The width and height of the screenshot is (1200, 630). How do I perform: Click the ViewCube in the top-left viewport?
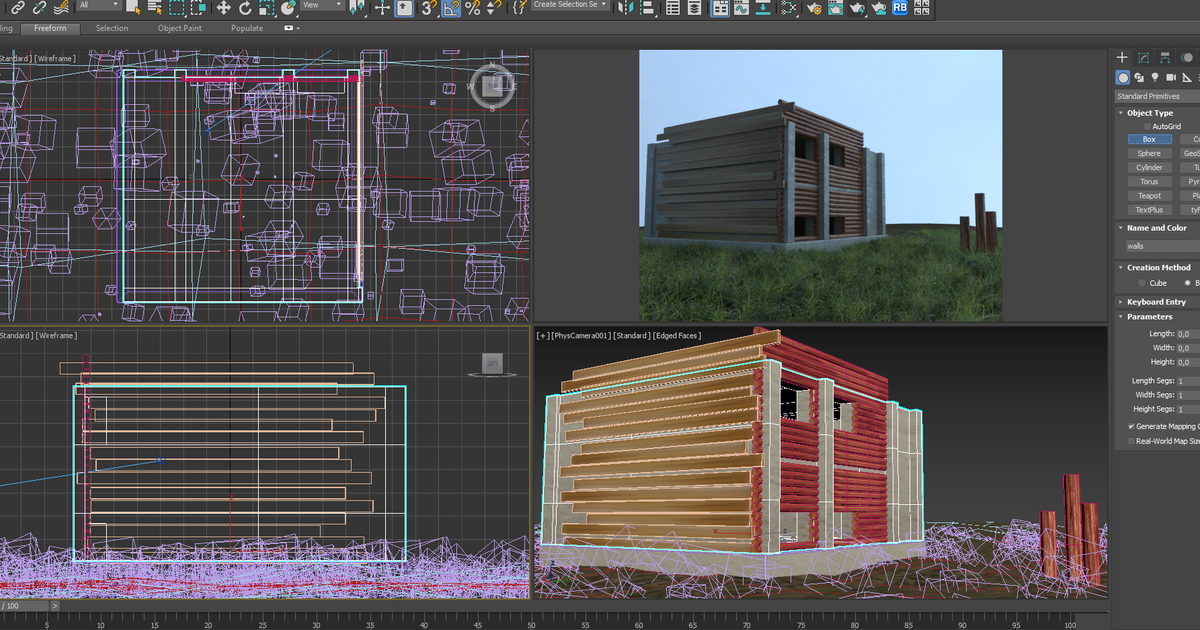pyautogui.click(x=491, y=87)
